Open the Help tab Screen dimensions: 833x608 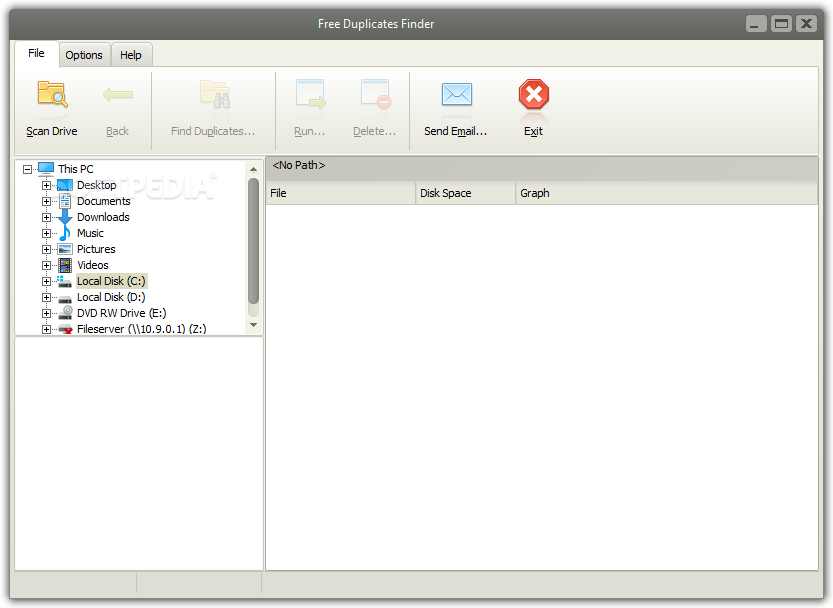click(x=131, y=55)
